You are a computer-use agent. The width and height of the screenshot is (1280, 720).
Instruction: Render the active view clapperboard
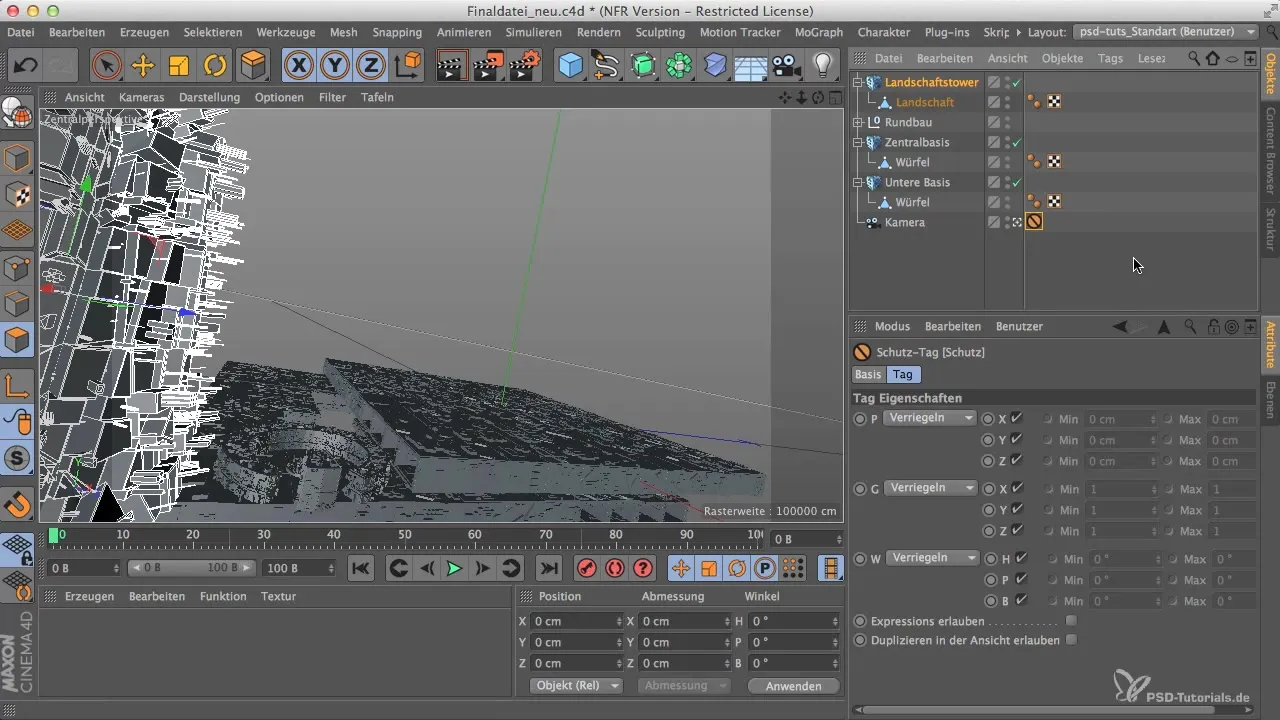[452, 66]
